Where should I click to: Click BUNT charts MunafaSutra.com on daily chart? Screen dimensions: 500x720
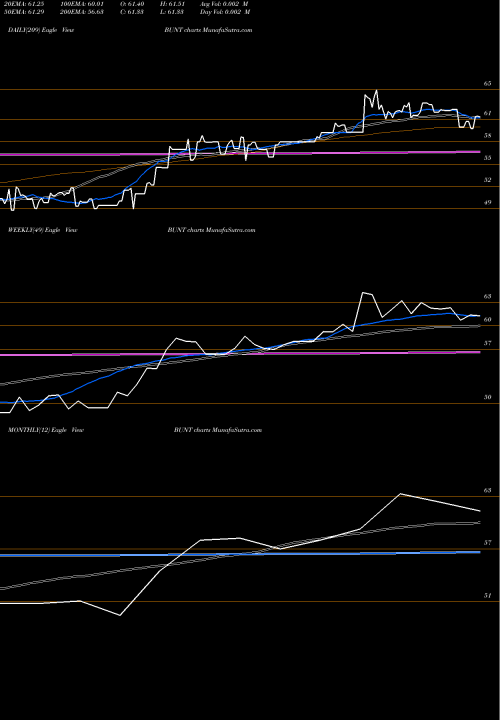click(208, 30)
